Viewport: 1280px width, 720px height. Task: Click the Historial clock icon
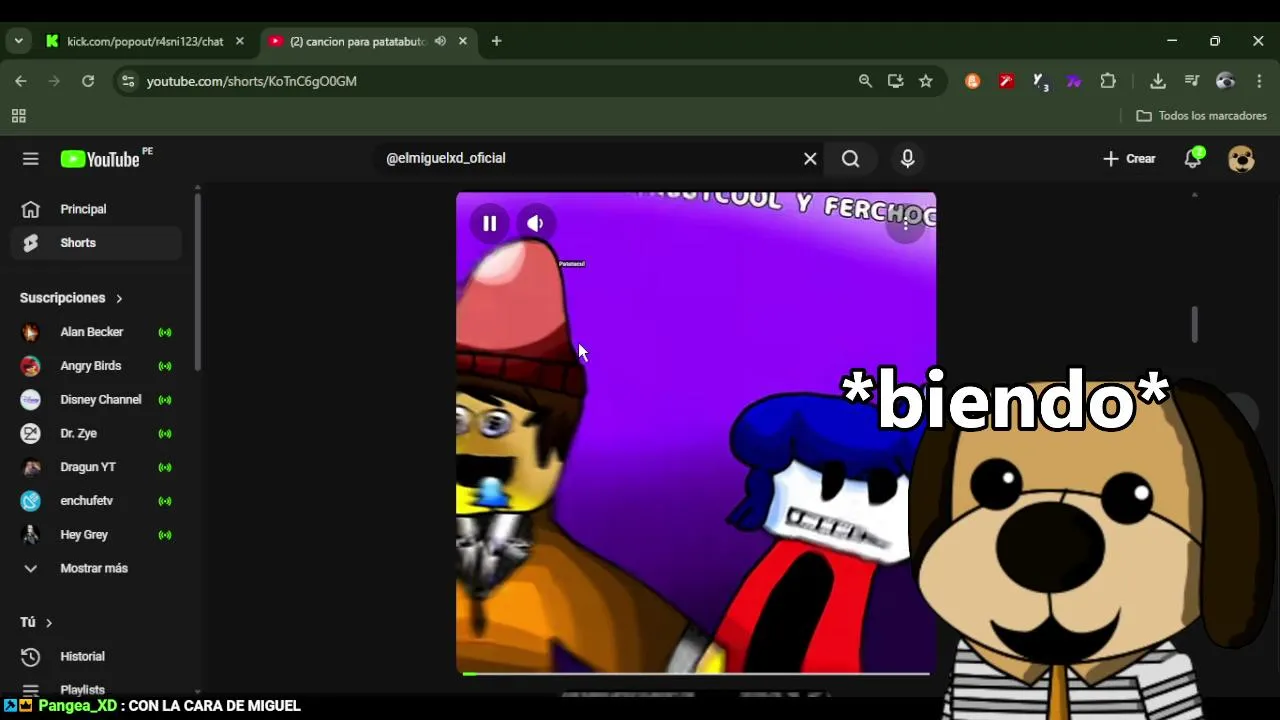click(31, 656)
